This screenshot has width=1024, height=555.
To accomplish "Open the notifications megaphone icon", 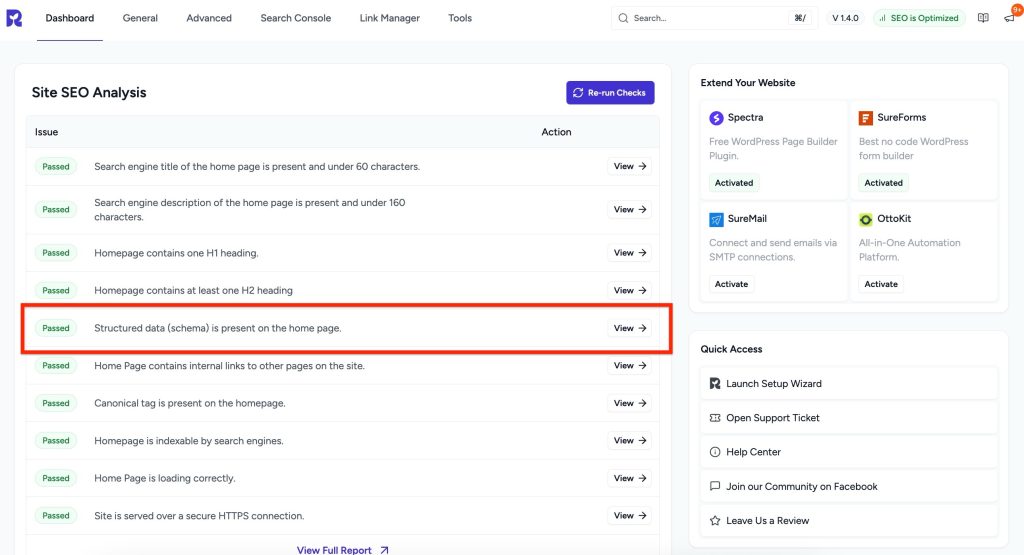I will click(x=1009, y=18).
